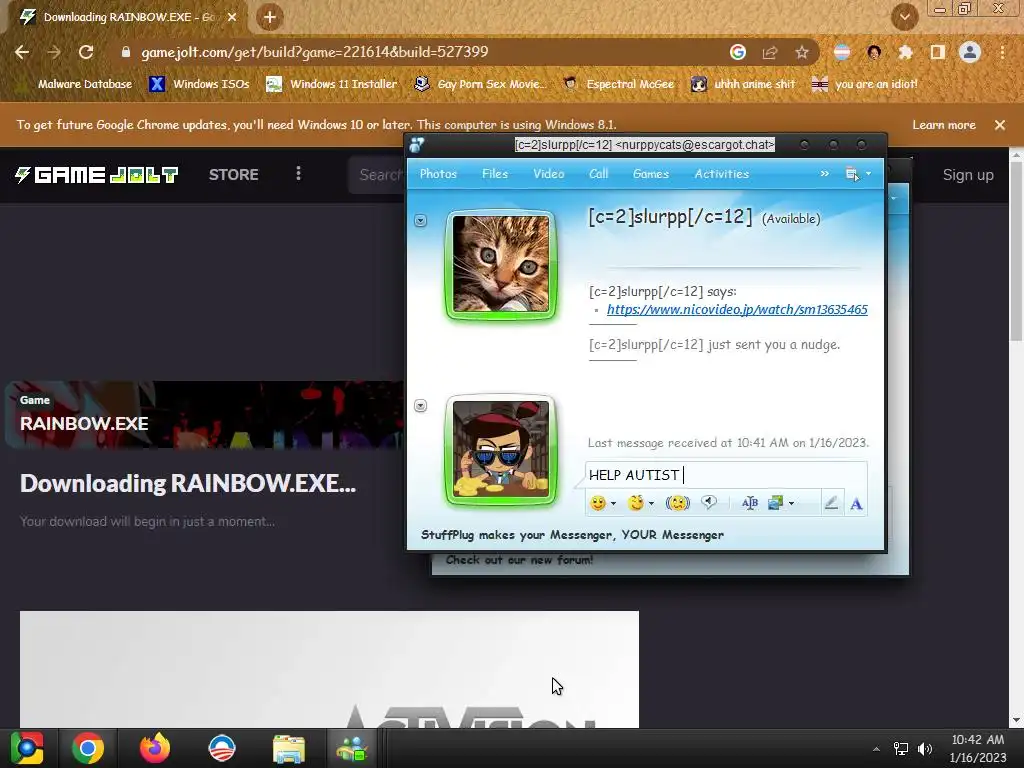Reload the Game Jolt page

(x=86, y=52)
